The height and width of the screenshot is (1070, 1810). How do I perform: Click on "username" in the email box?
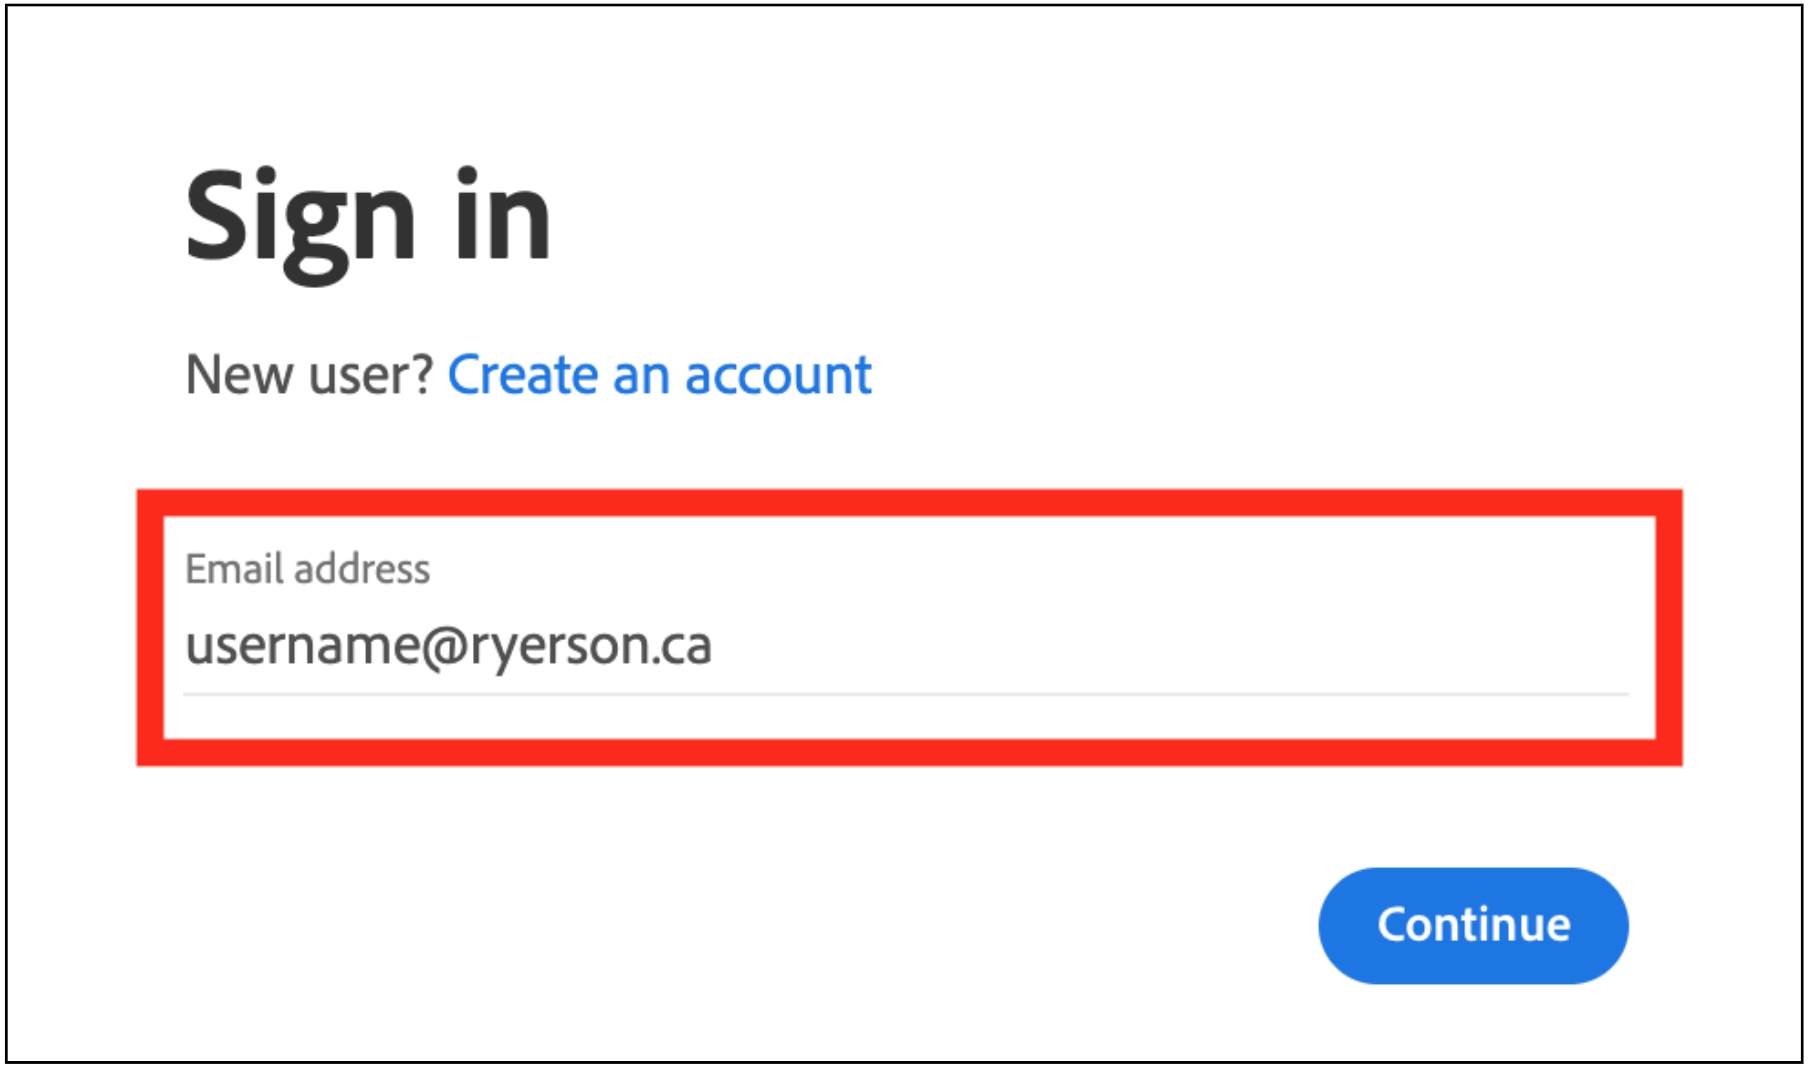pos(302,645)
